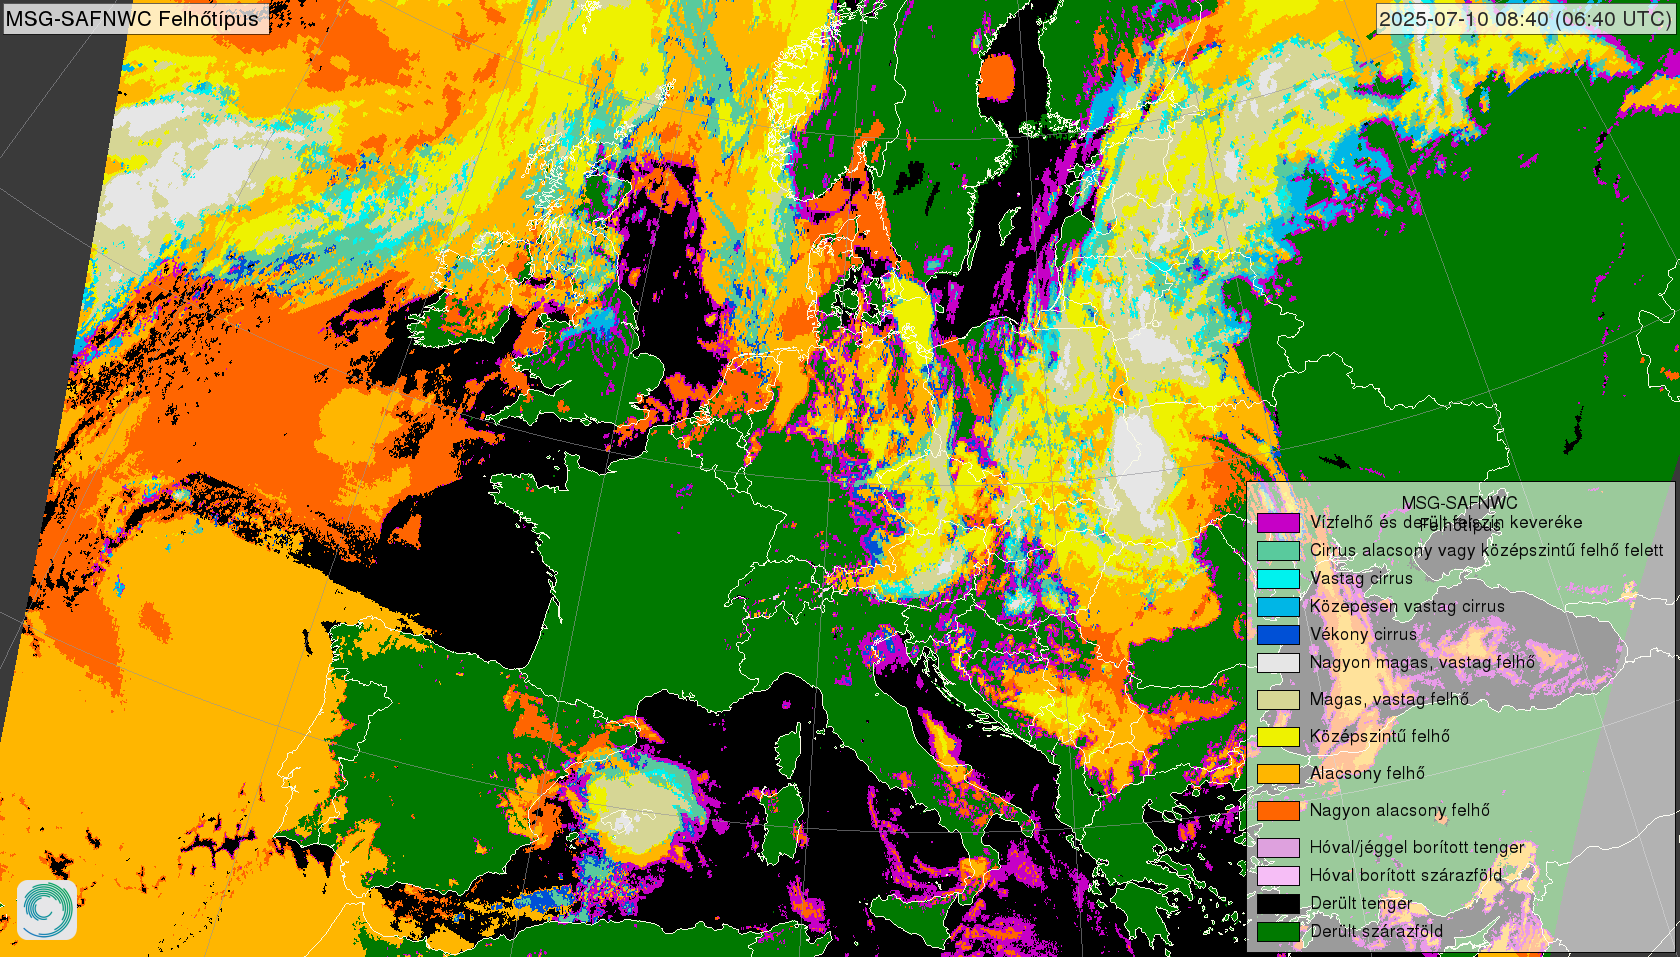
Task: Click the cyan Vastag cirrus swatch
Action: pyautogui.click(x=1278, y=579)
